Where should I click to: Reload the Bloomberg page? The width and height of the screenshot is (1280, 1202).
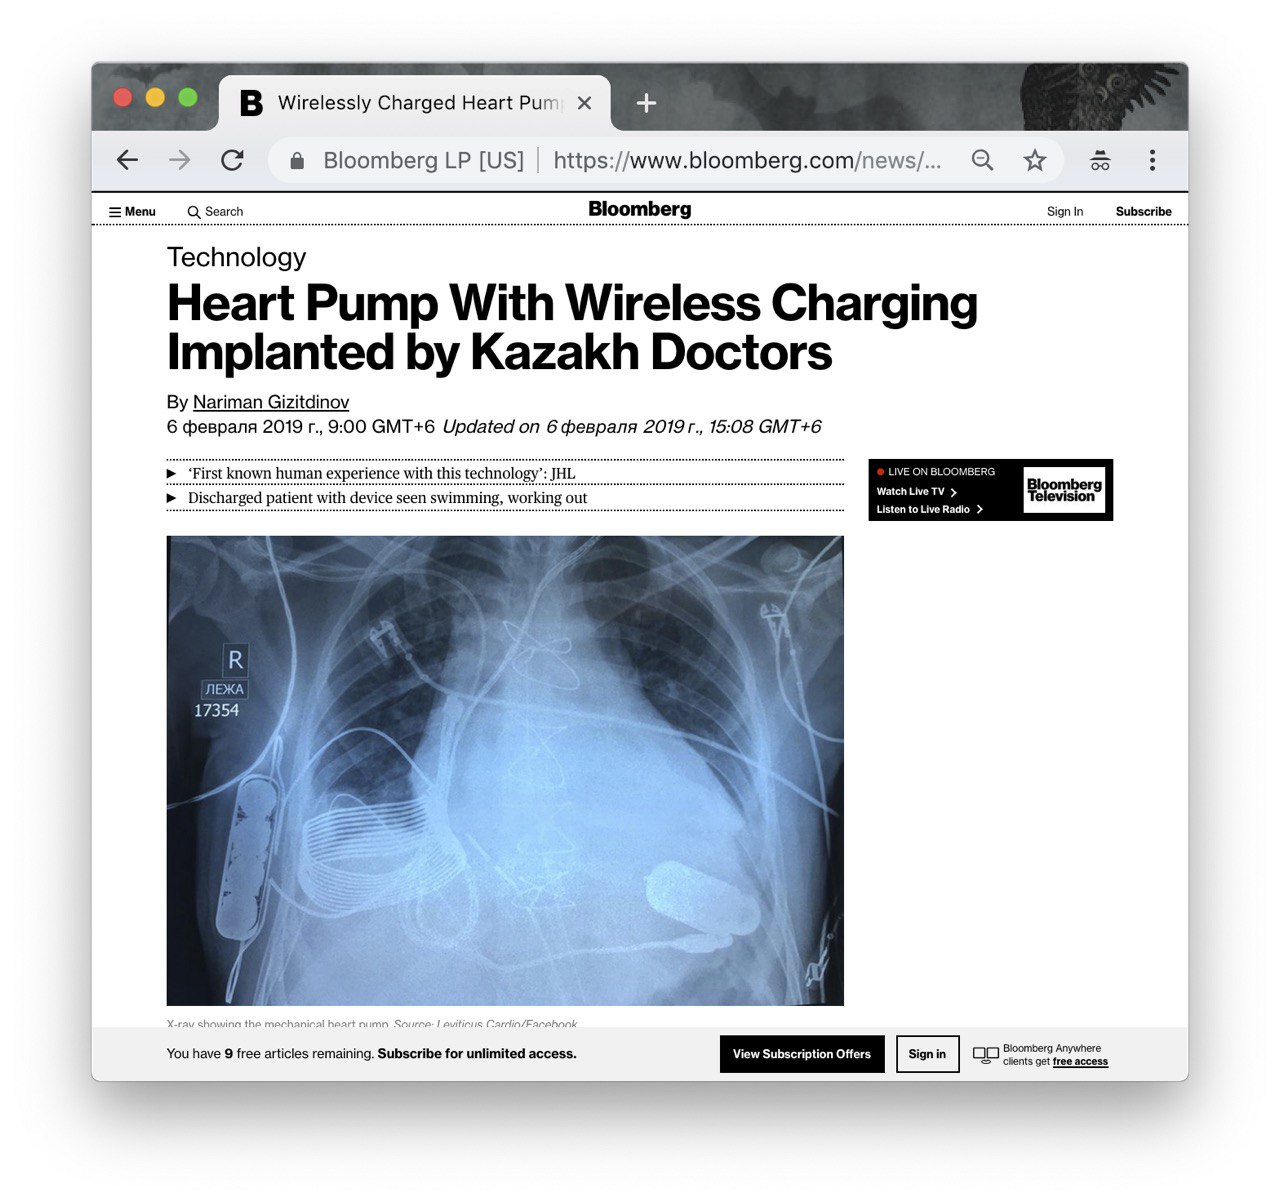(233, 160)
